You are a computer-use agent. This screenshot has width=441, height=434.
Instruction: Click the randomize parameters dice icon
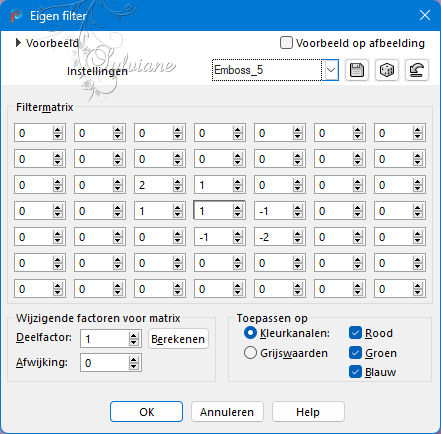click(x=387, y=70)
